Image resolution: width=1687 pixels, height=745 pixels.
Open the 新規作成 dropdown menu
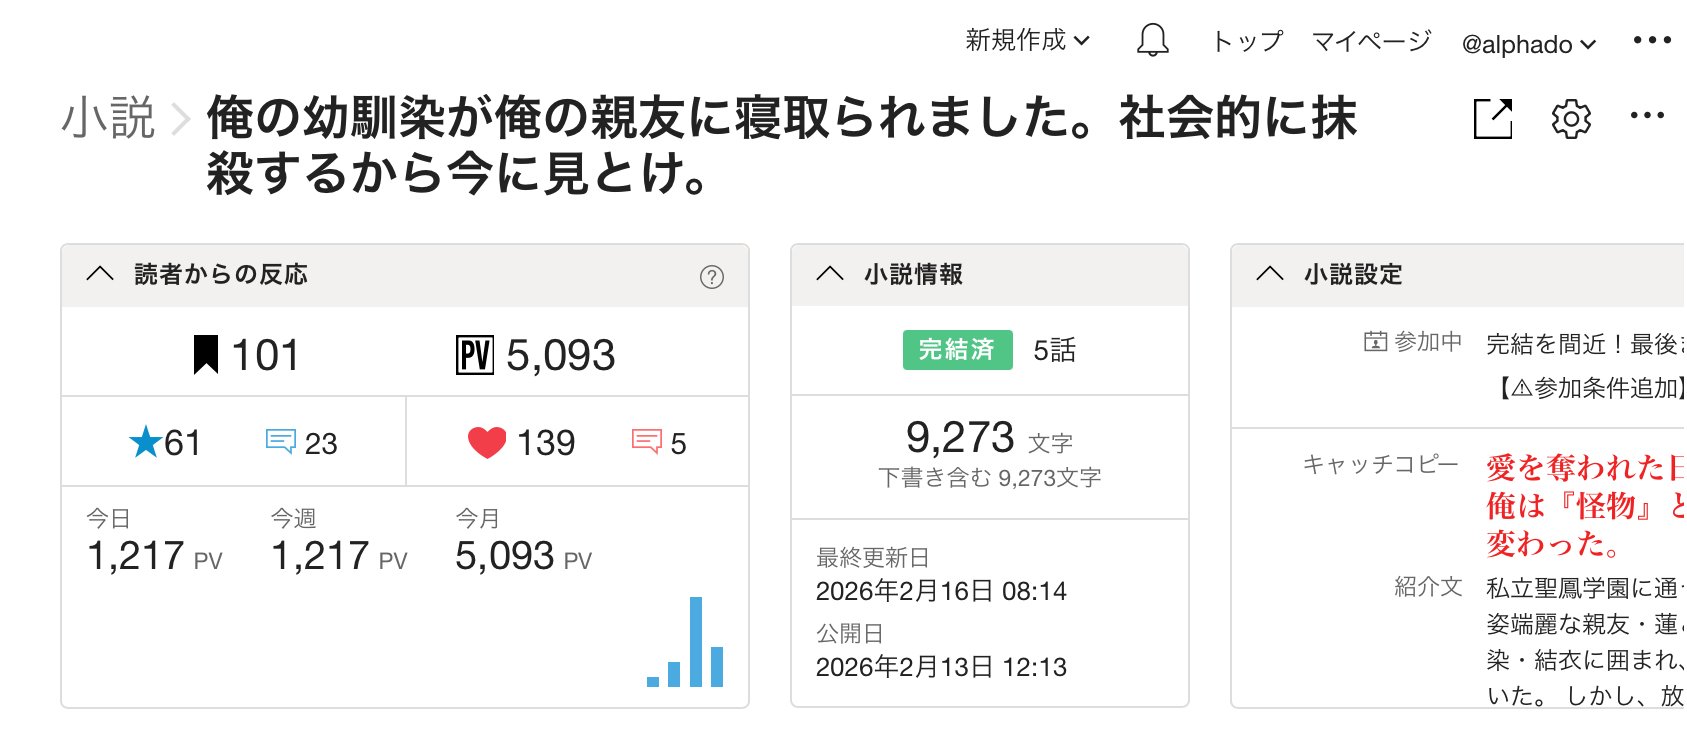pos(1027,41)
